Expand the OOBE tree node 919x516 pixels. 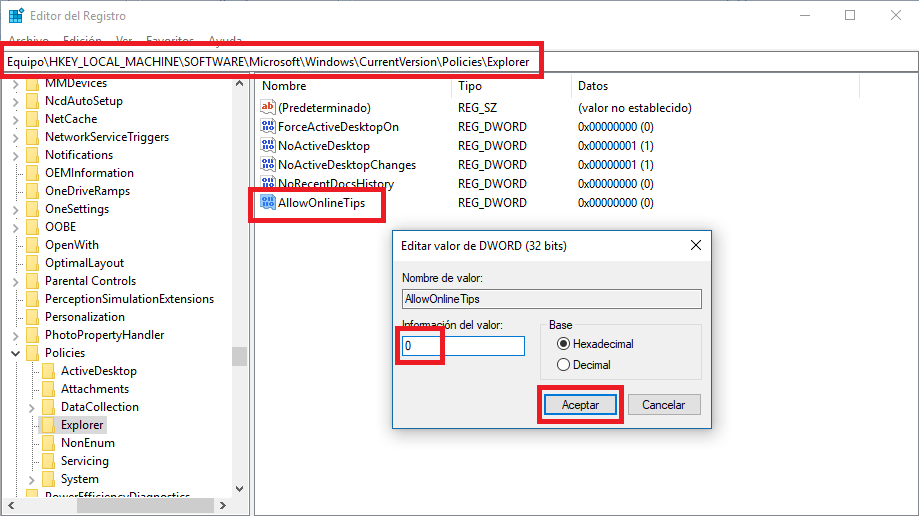pyautogui.click(x=16, y=228)
